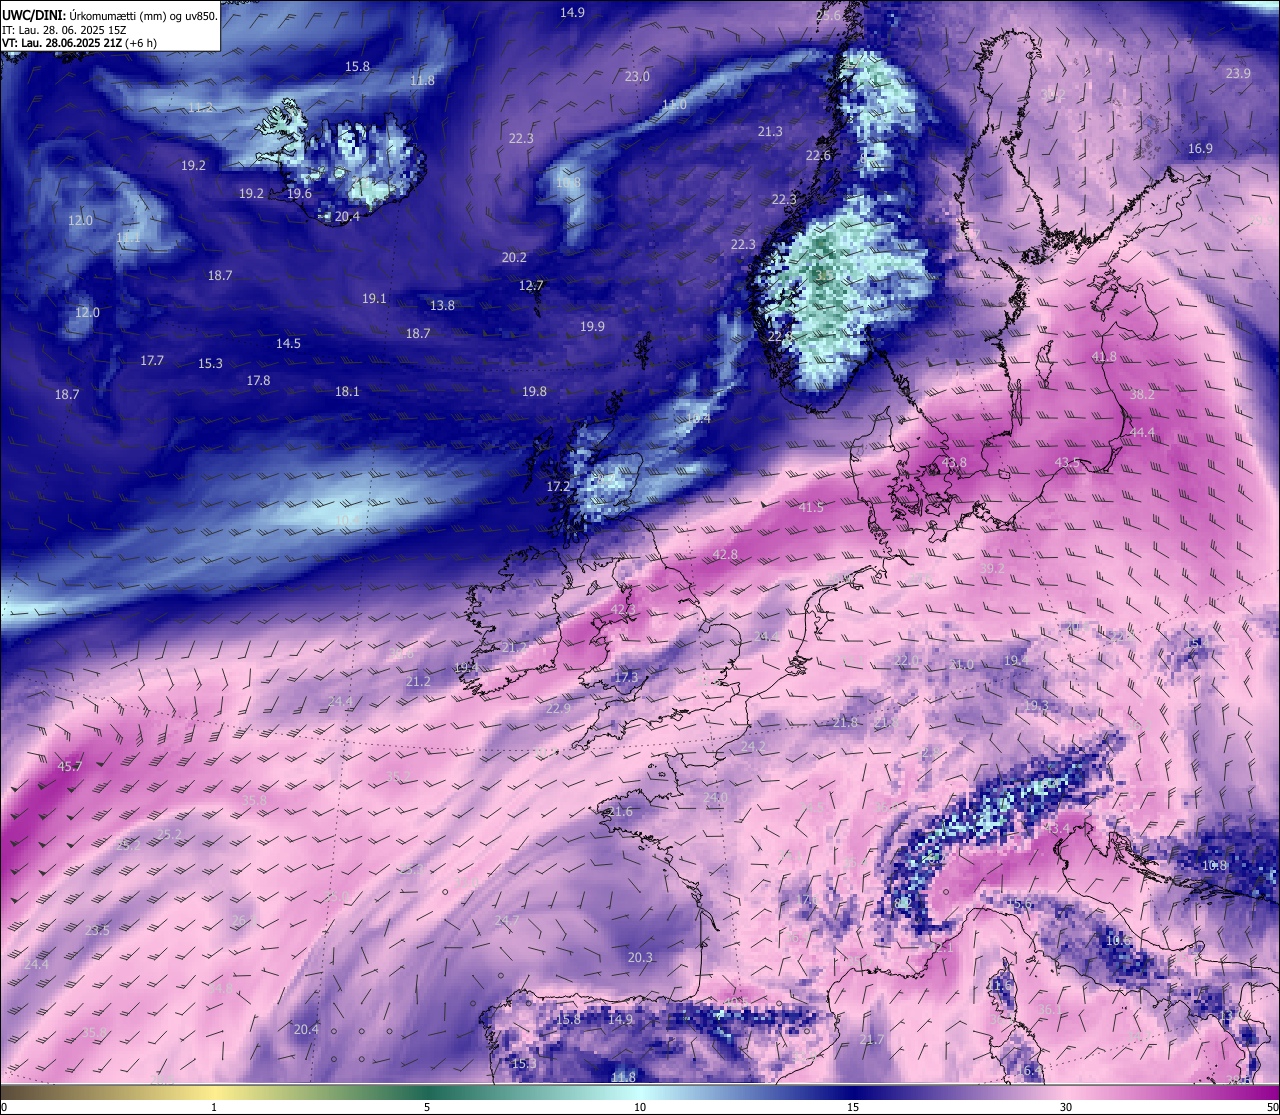Click the colorbar tick label 10
The width and height of the screenshot is (1280, 1115).
(x=640, y=1107)
